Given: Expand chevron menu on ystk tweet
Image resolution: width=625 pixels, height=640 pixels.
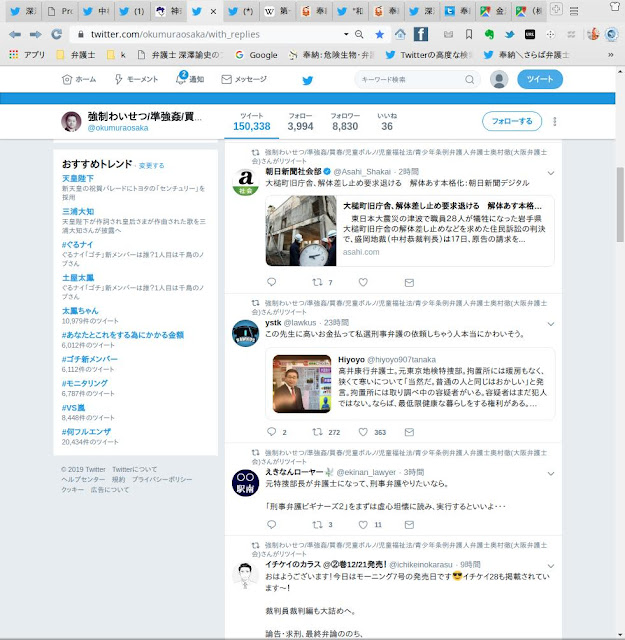Looking at the screenshot, I should click(x=551, y=324).
